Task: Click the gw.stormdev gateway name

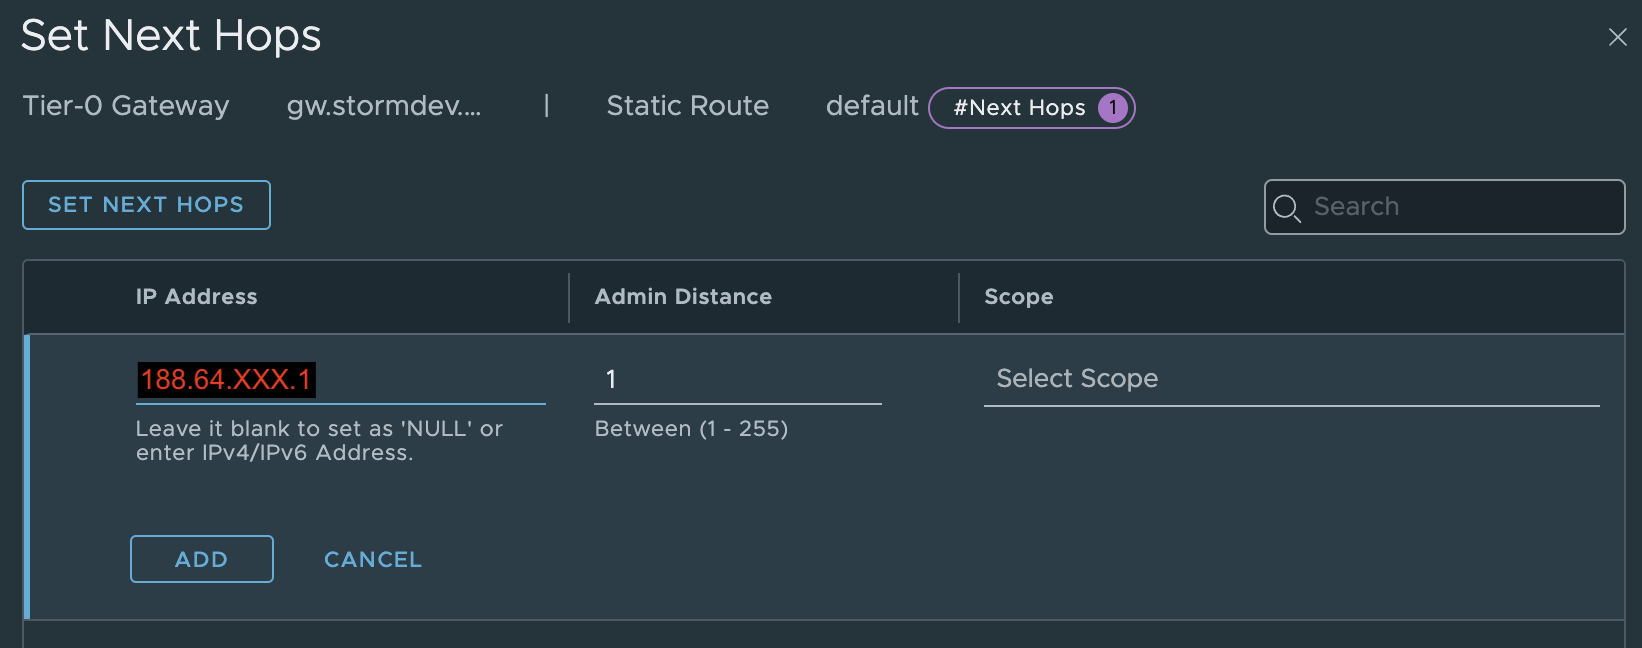Action: pos(384,106)
